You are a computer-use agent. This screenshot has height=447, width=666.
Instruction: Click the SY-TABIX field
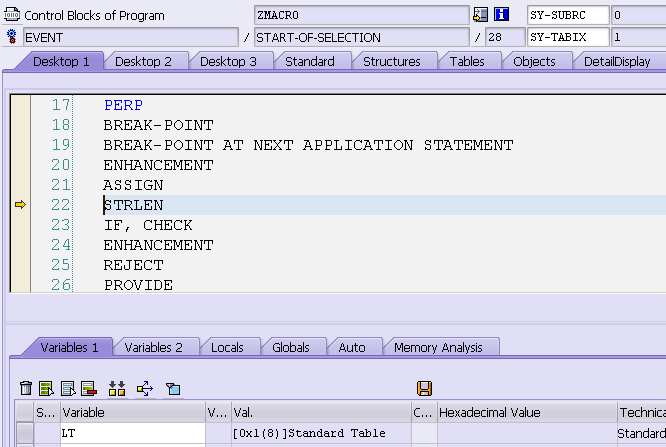click(x=568, y=37)
